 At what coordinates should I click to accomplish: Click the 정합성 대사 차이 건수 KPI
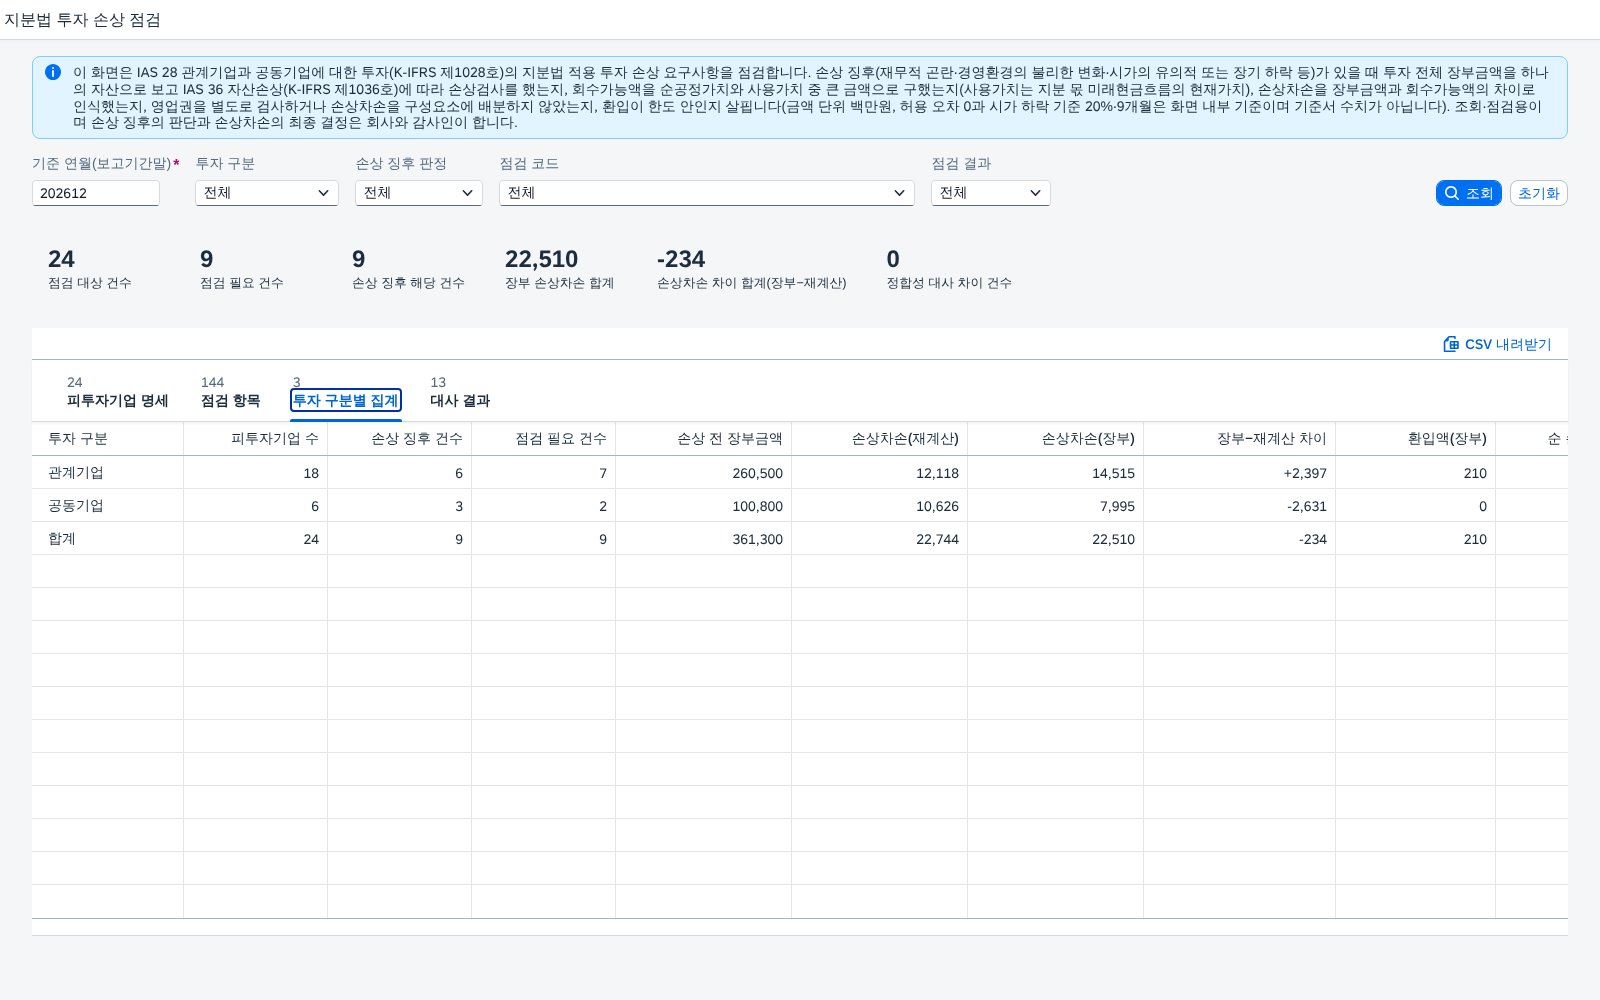(949, 270)
